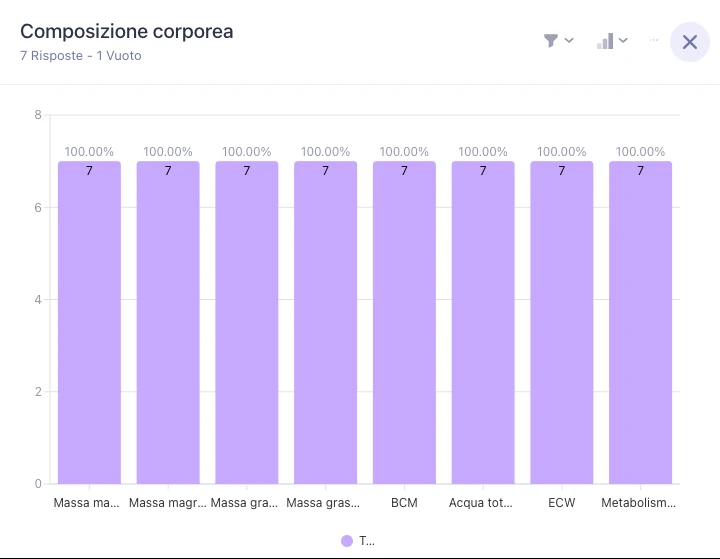
Task: Click the Metabolism... bar
Action: coord(641,322)
